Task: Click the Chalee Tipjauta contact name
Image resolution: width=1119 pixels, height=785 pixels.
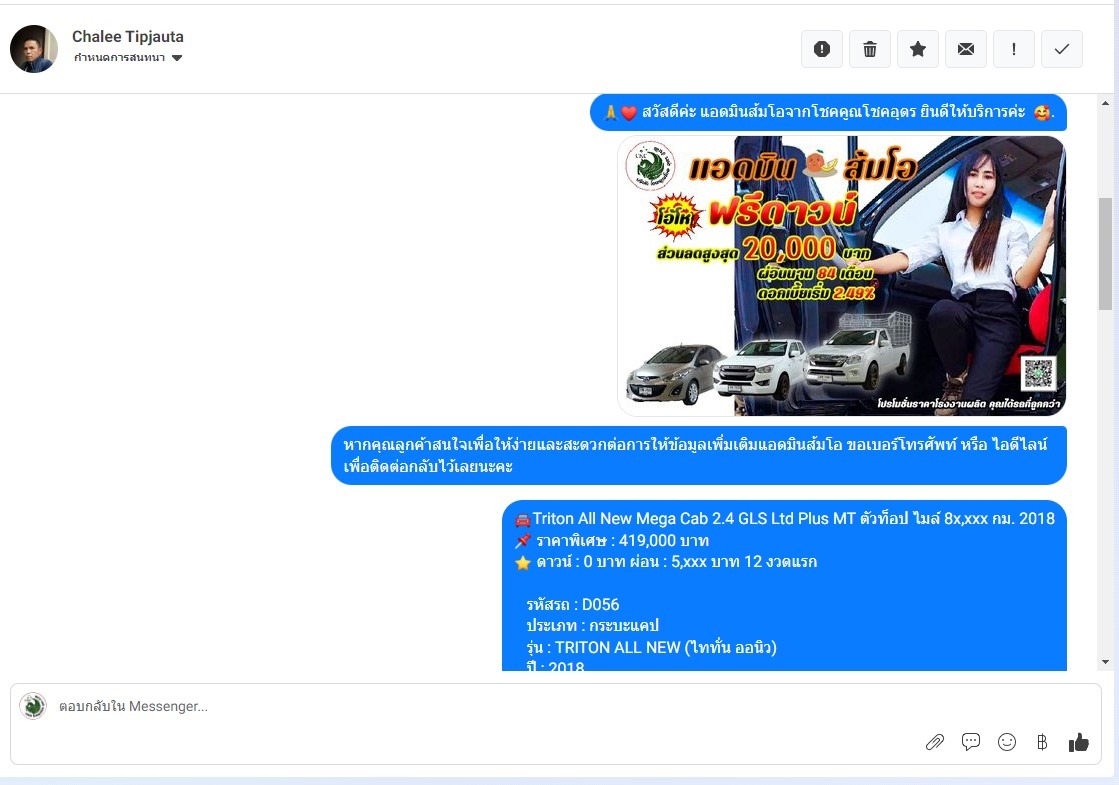Action: pos(128,36)
